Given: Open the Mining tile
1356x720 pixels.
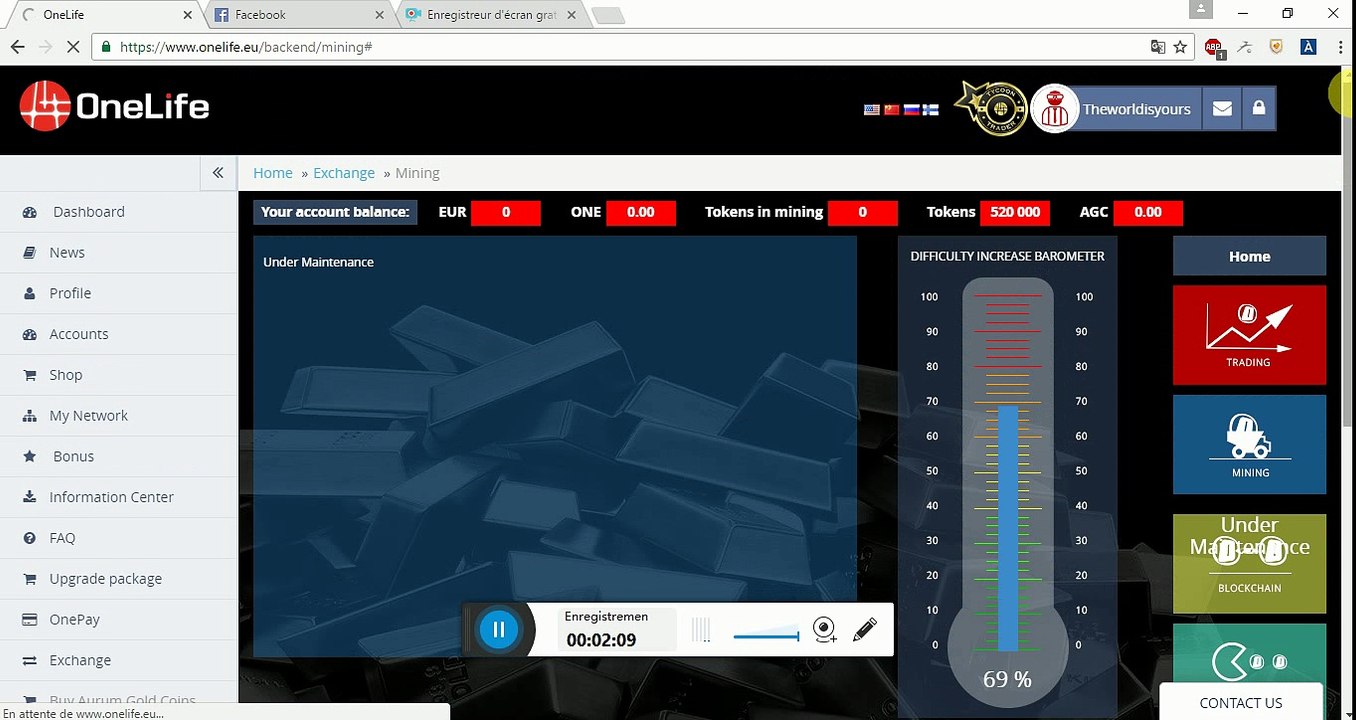Looking at the screenshot, I should [x=1249, y=444].
